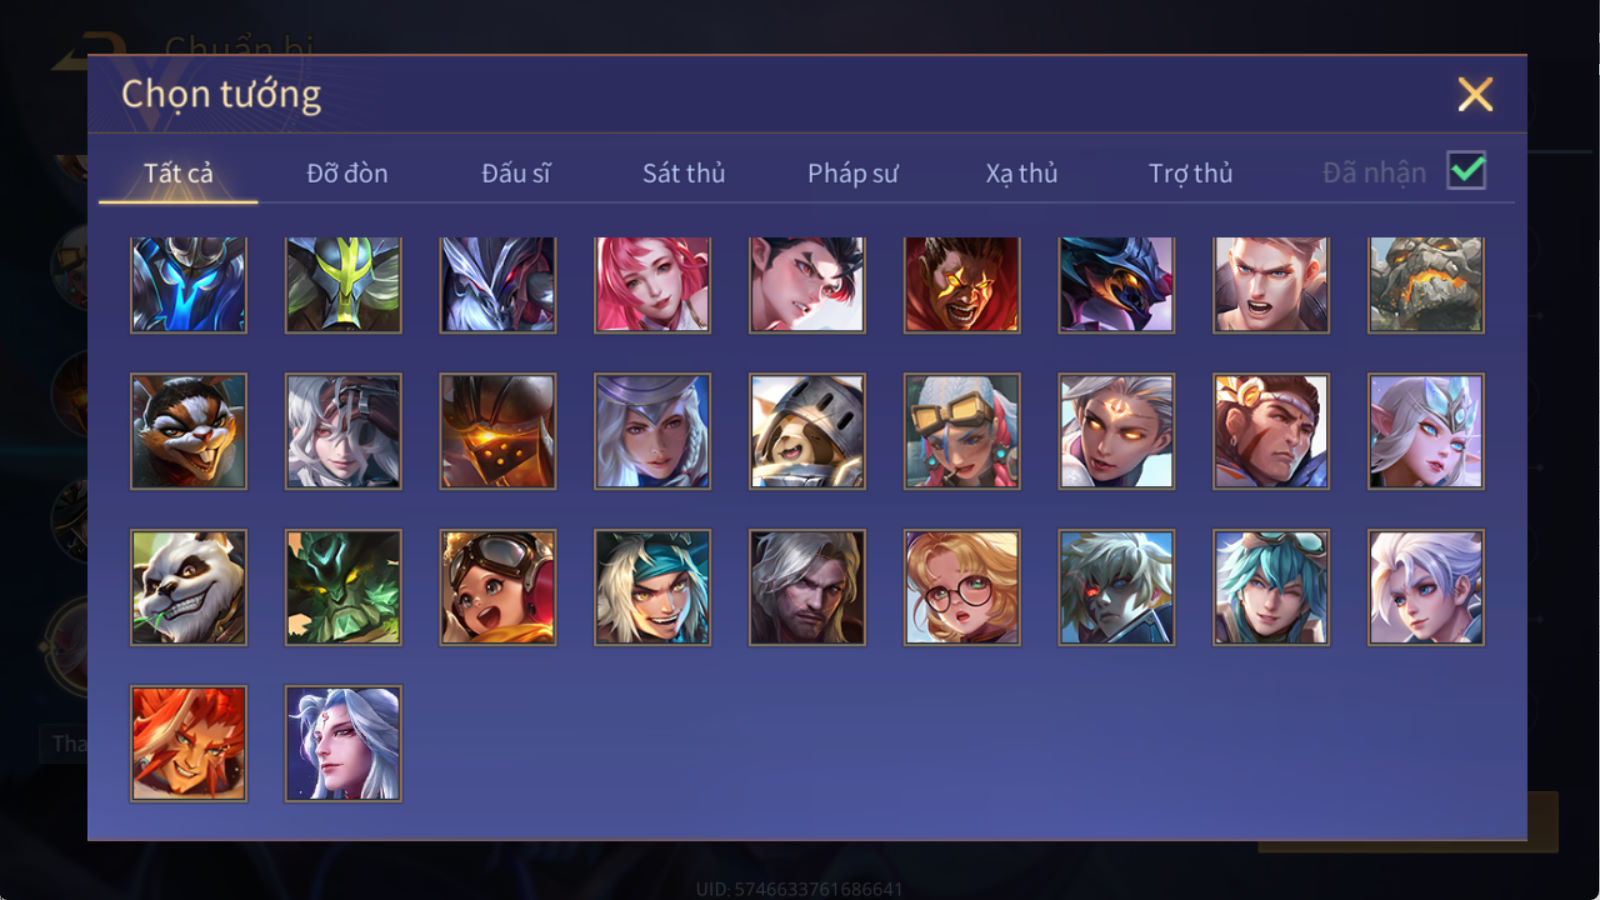Pick the blue glowing armored hero
The width and height of the screenshot is (1600, 900).
(188, 285)
